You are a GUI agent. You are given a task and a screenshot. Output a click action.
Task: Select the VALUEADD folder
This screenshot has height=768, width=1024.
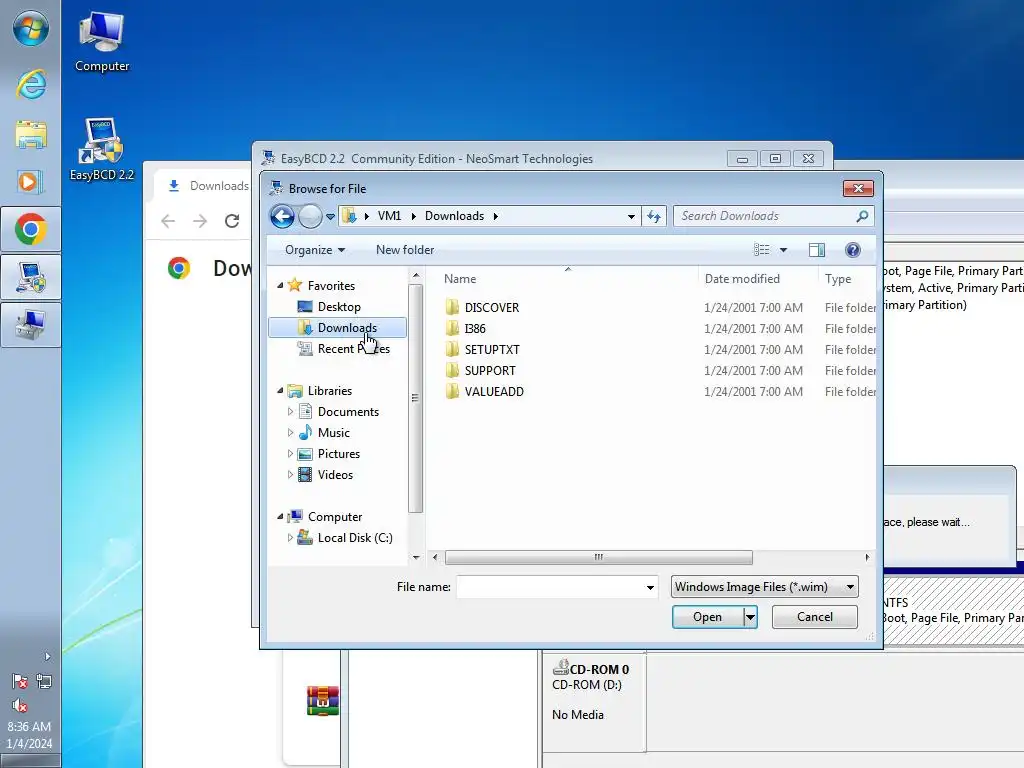(494, 392)
